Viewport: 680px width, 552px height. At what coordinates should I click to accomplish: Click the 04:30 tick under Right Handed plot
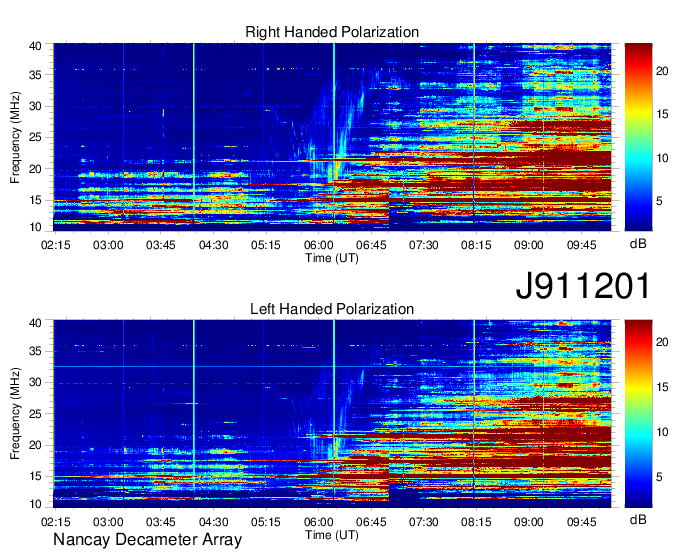[x=213, y=245]
